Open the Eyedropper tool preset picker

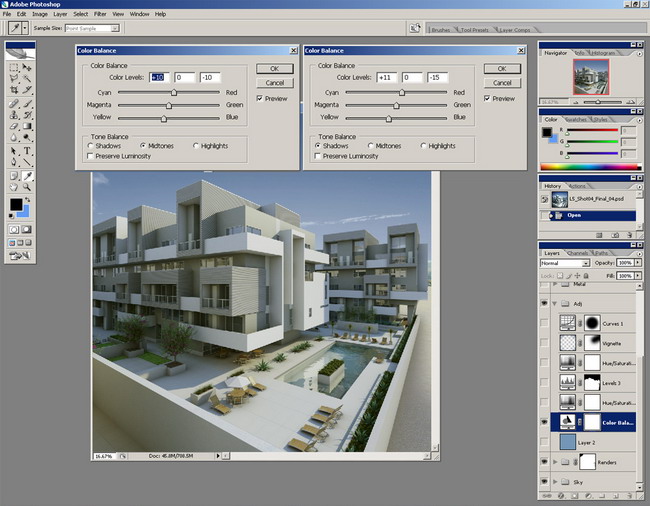coord(25,28)
